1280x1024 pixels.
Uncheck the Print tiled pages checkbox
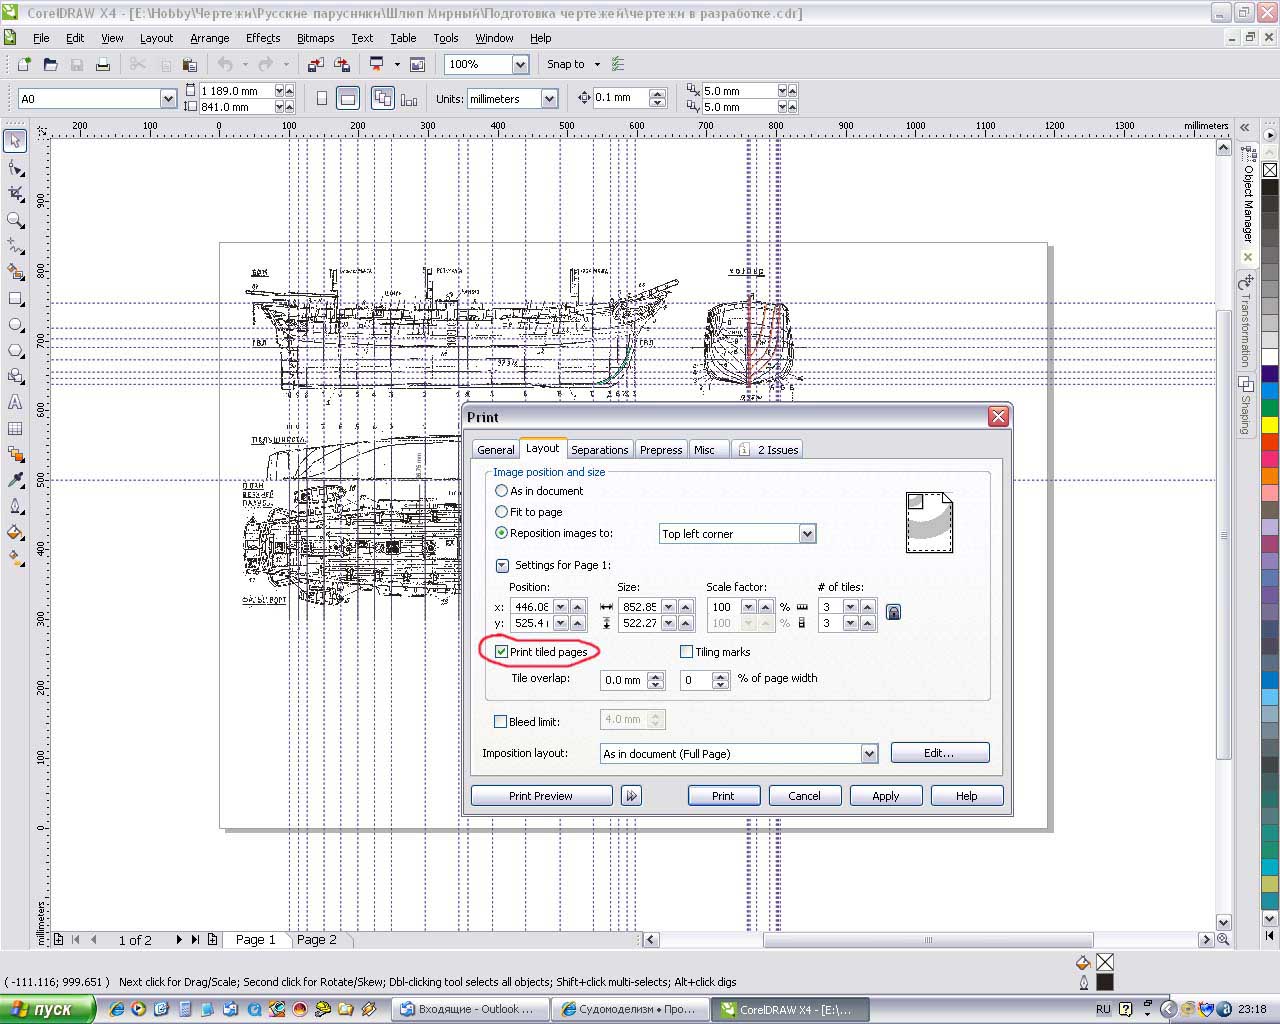coord(502,652)
